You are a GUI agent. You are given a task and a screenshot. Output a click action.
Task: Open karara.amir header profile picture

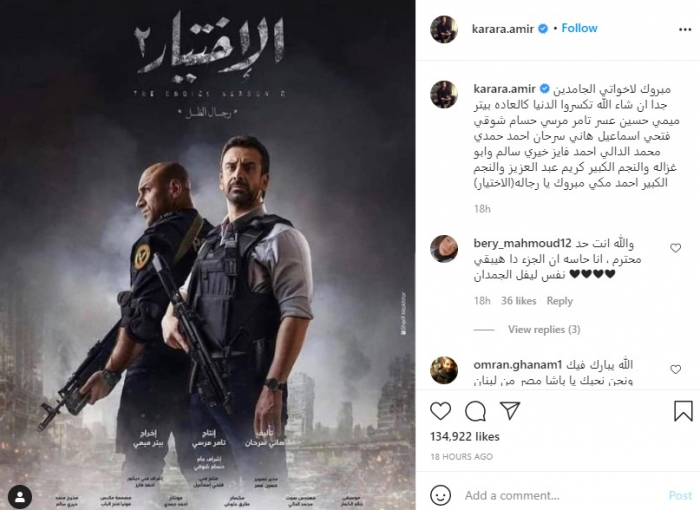pyautogui.click(x=444, y=29)
